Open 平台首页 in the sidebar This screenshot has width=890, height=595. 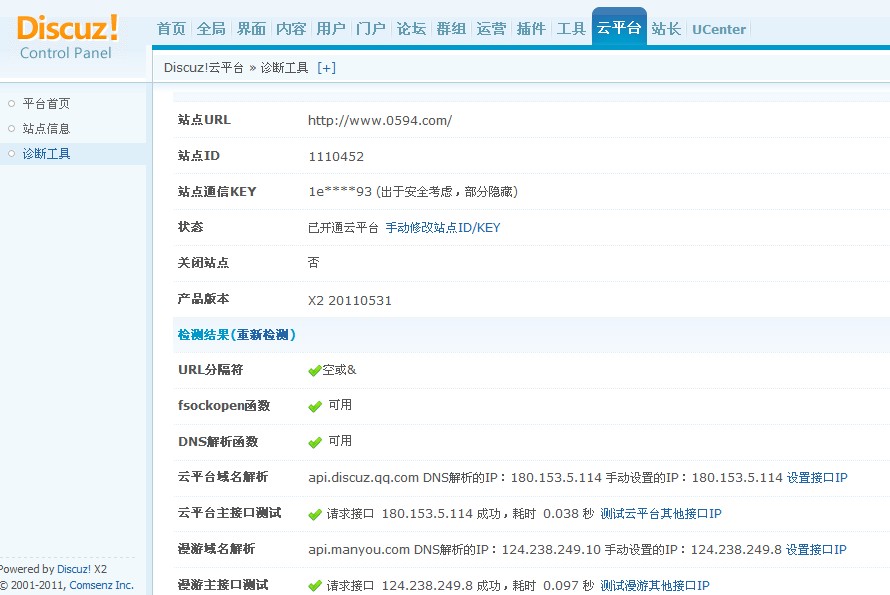47,103
